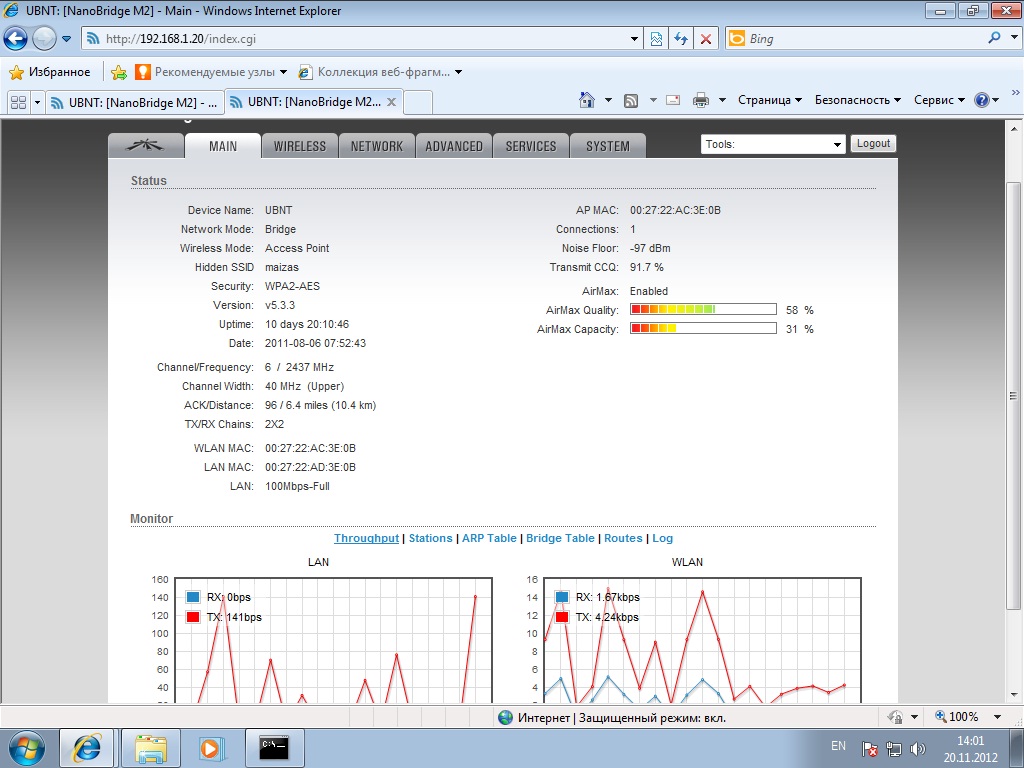
Task: Click Bing search magnifier icon
Action: [995, 38]
